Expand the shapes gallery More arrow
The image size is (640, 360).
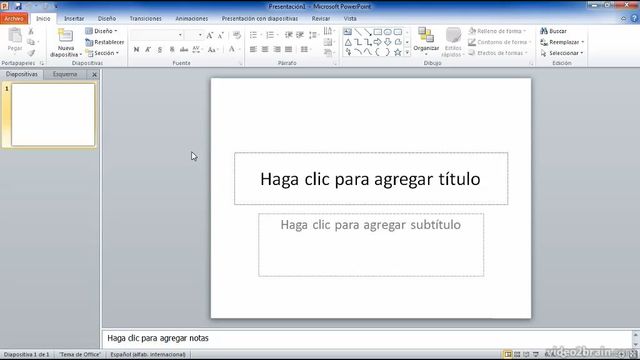click(x=407, y=52)
